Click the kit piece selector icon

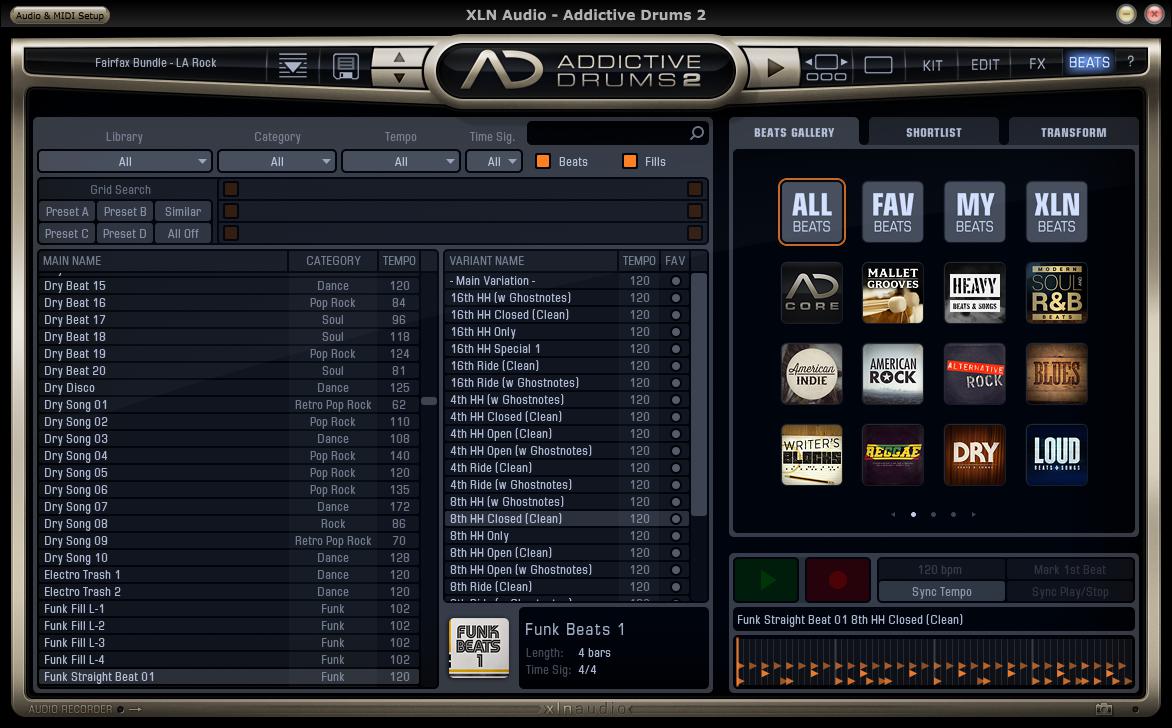coord(826,67)
